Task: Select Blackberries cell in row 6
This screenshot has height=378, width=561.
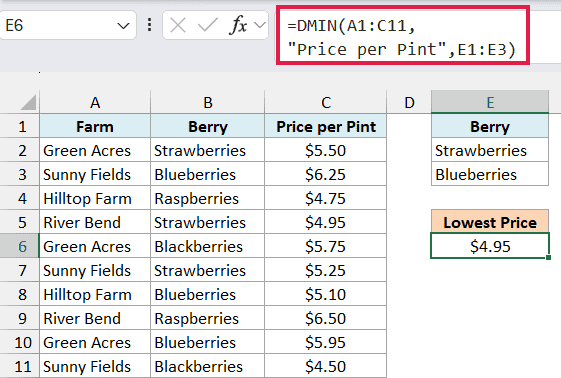Action: (x=208, y=246)
